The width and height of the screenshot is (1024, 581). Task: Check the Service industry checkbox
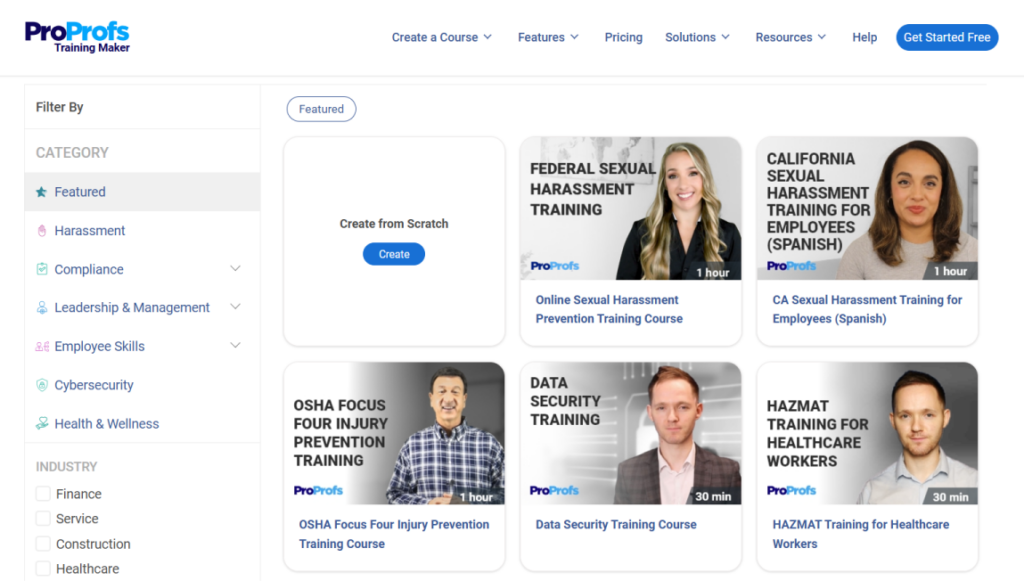coord(43,518)
